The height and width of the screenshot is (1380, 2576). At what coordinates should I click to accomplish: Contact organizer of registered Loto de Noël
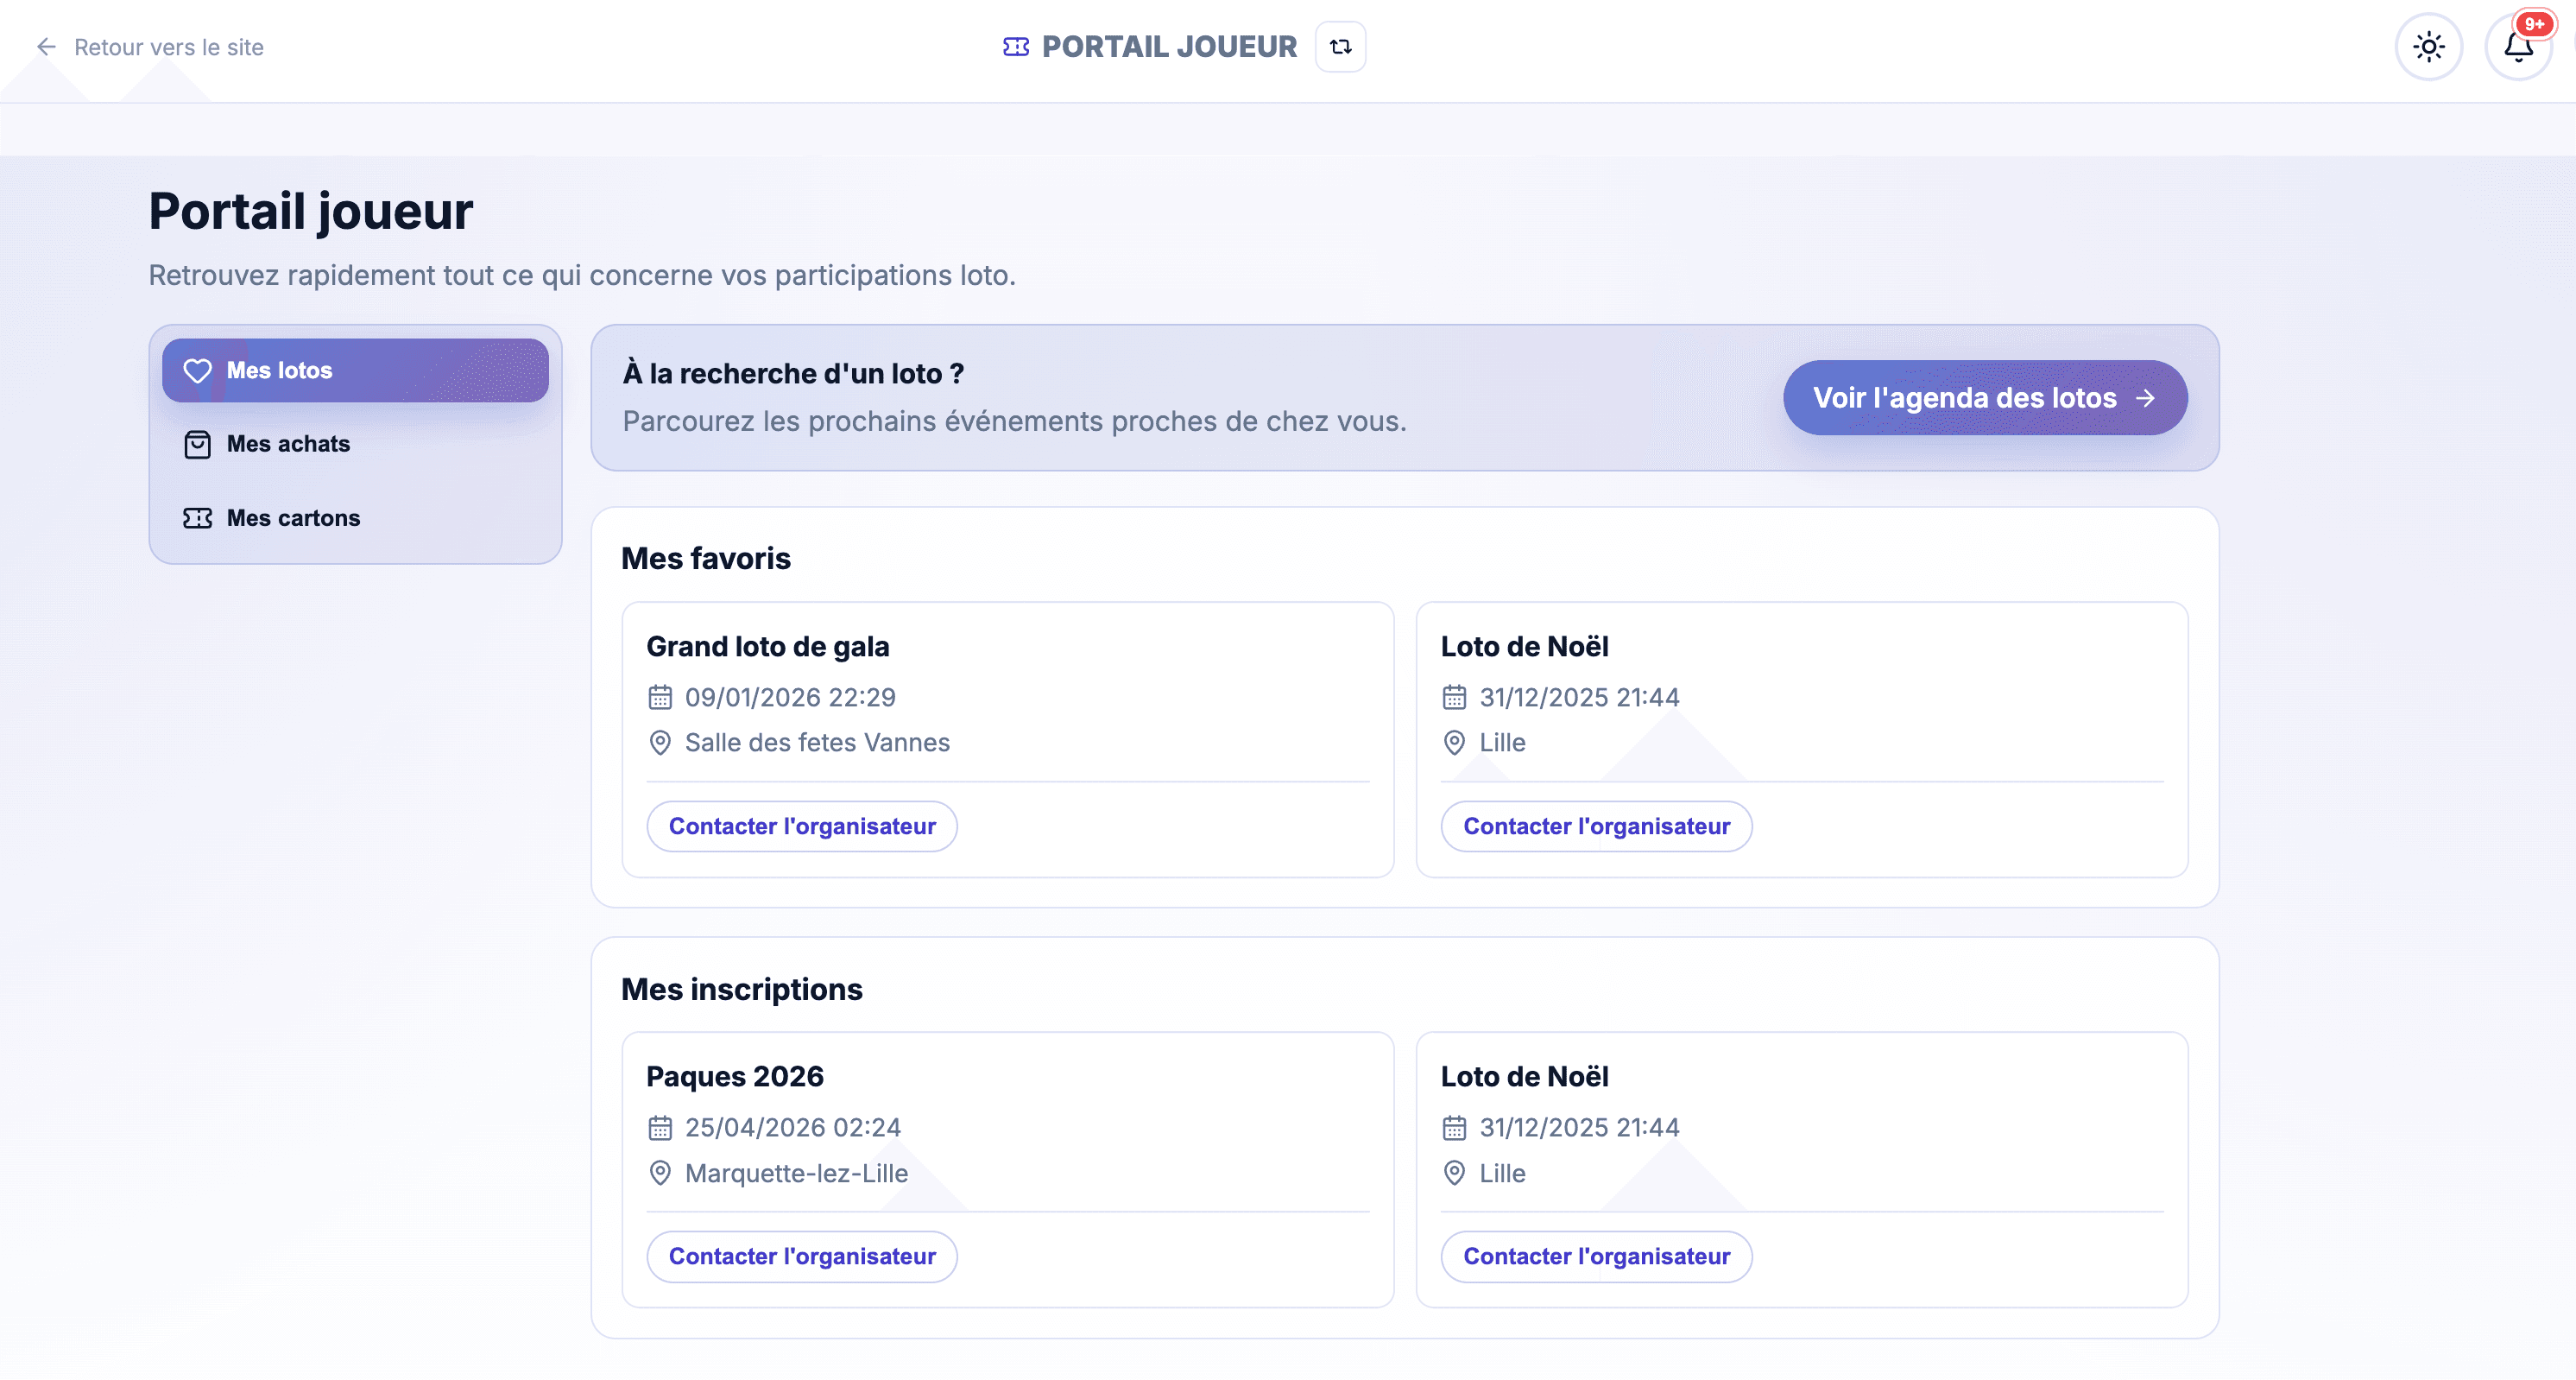coord(1596,1256)
